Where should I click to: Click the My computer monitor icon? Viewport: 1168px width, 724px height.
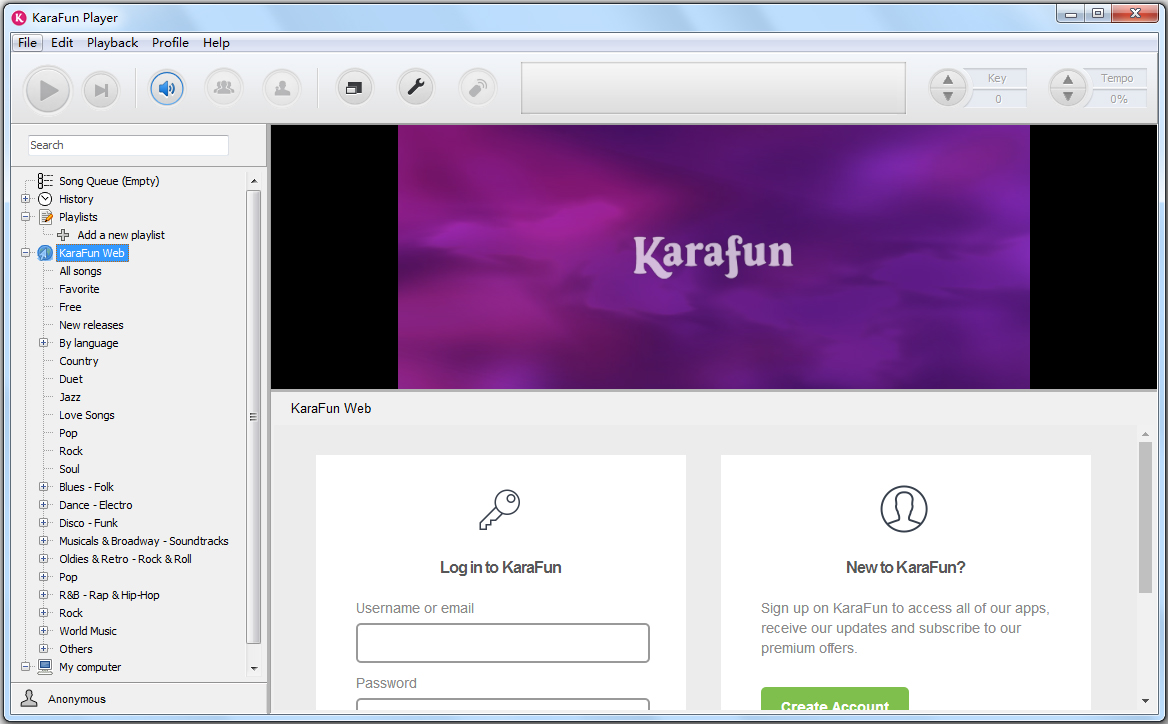[x=45, y=667]
